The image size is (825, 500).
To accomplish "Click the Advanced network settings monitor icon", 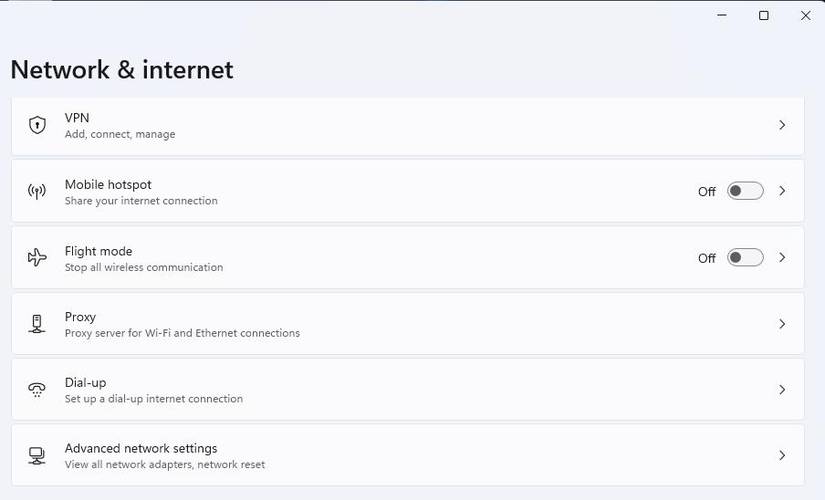I will pos(37,456).
